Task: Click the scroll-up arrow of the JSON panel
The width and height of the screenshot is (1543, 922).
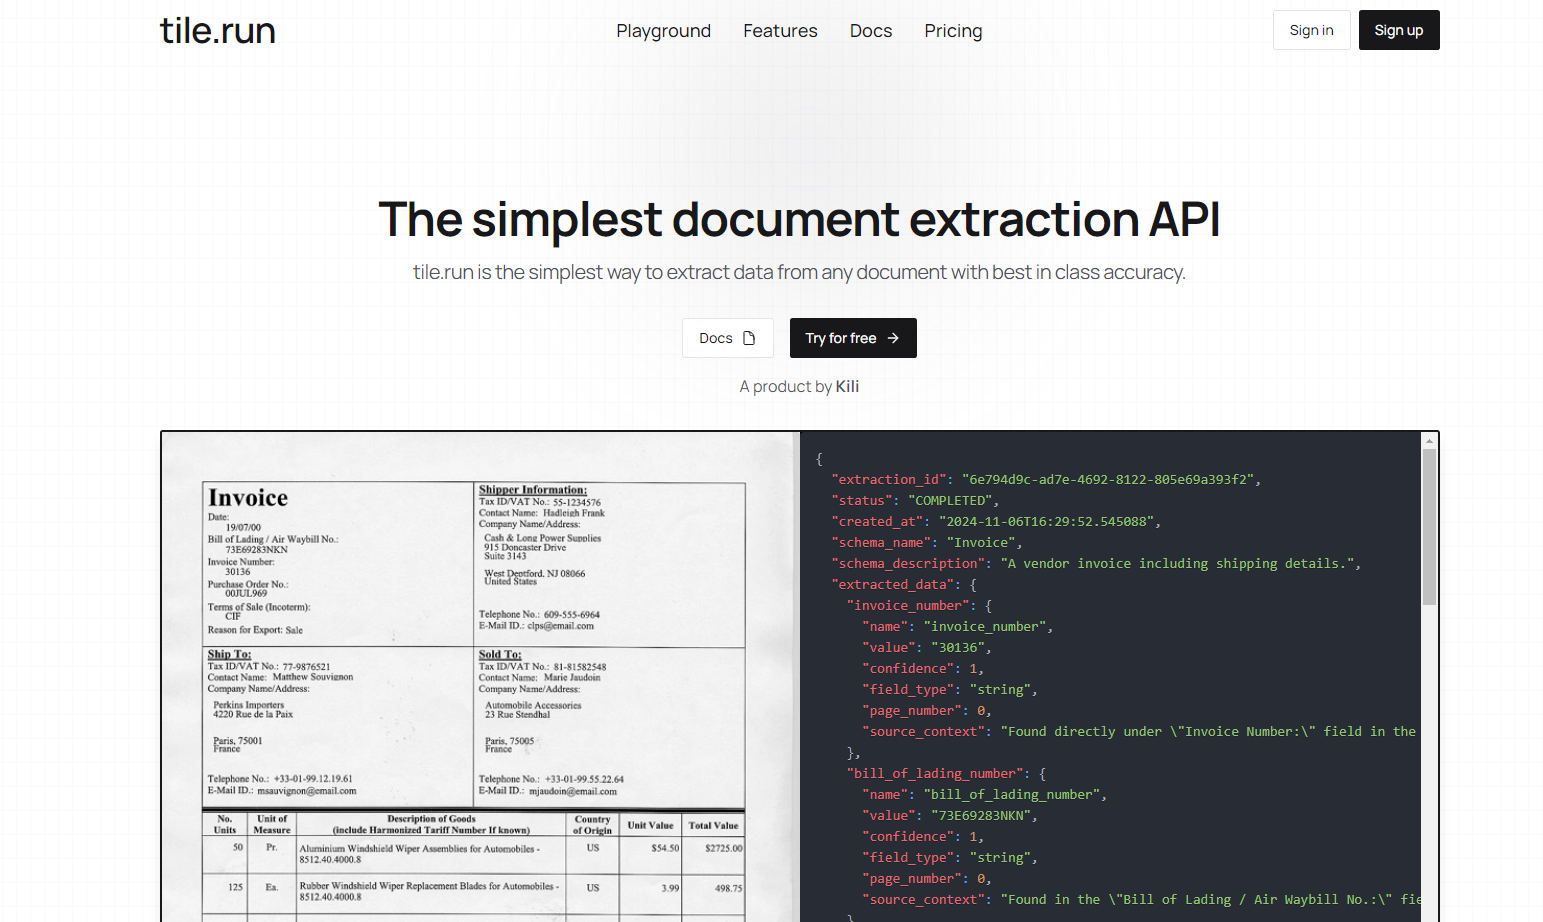Action: (x=1429, y=441)
